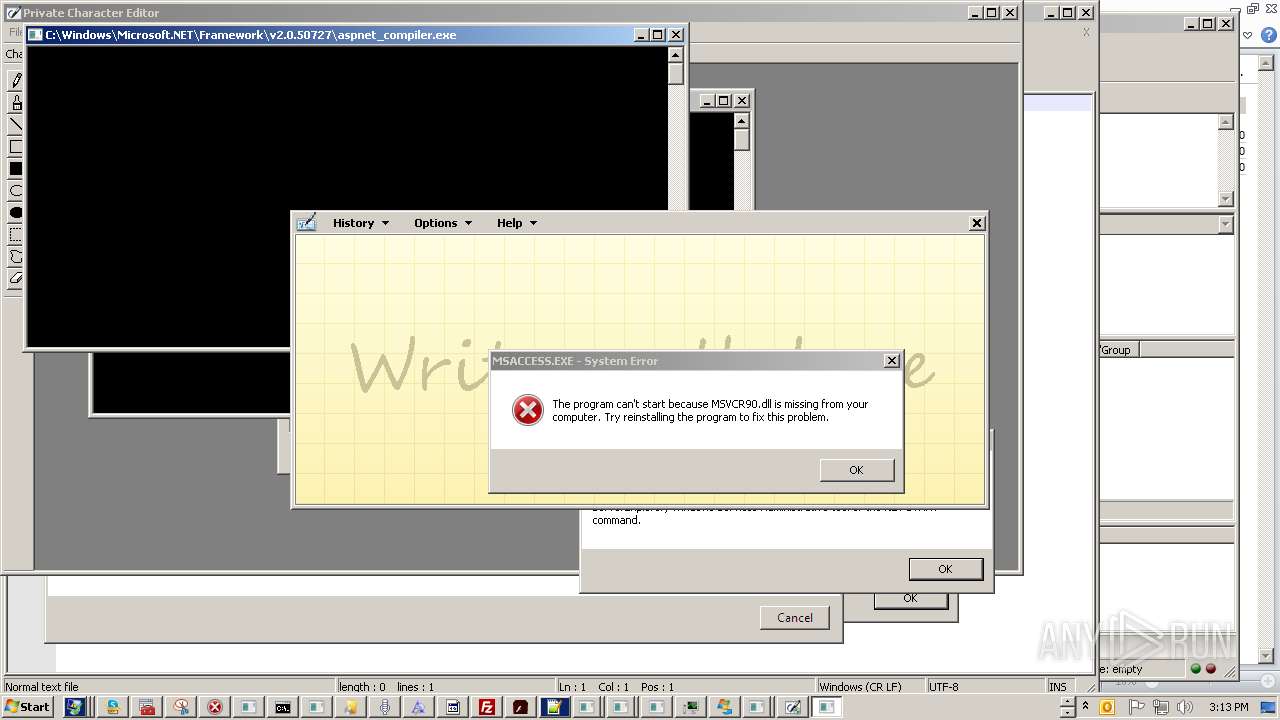
Task: Click the red error icon in MSACCESS dialog
Action: pyautogui.click(x=527, y=410)
